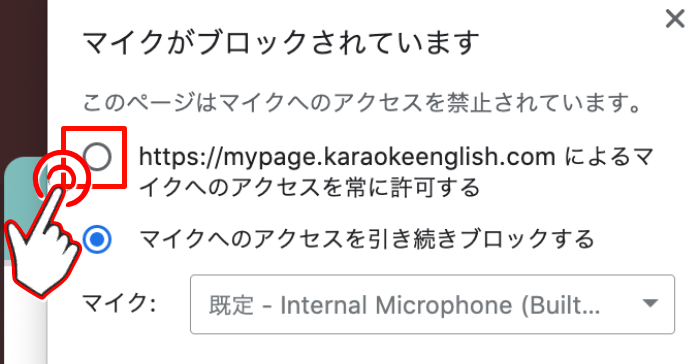Image resolution: width=700 pixels, height=364 pixels.
Task: Click the マイクがブロックされています heading
Action: 281,43
